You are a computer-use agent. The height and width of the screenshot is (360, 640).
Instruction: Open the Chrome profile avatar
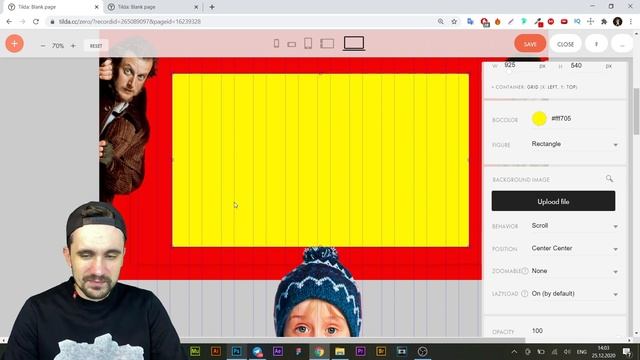tap(618, 21)
